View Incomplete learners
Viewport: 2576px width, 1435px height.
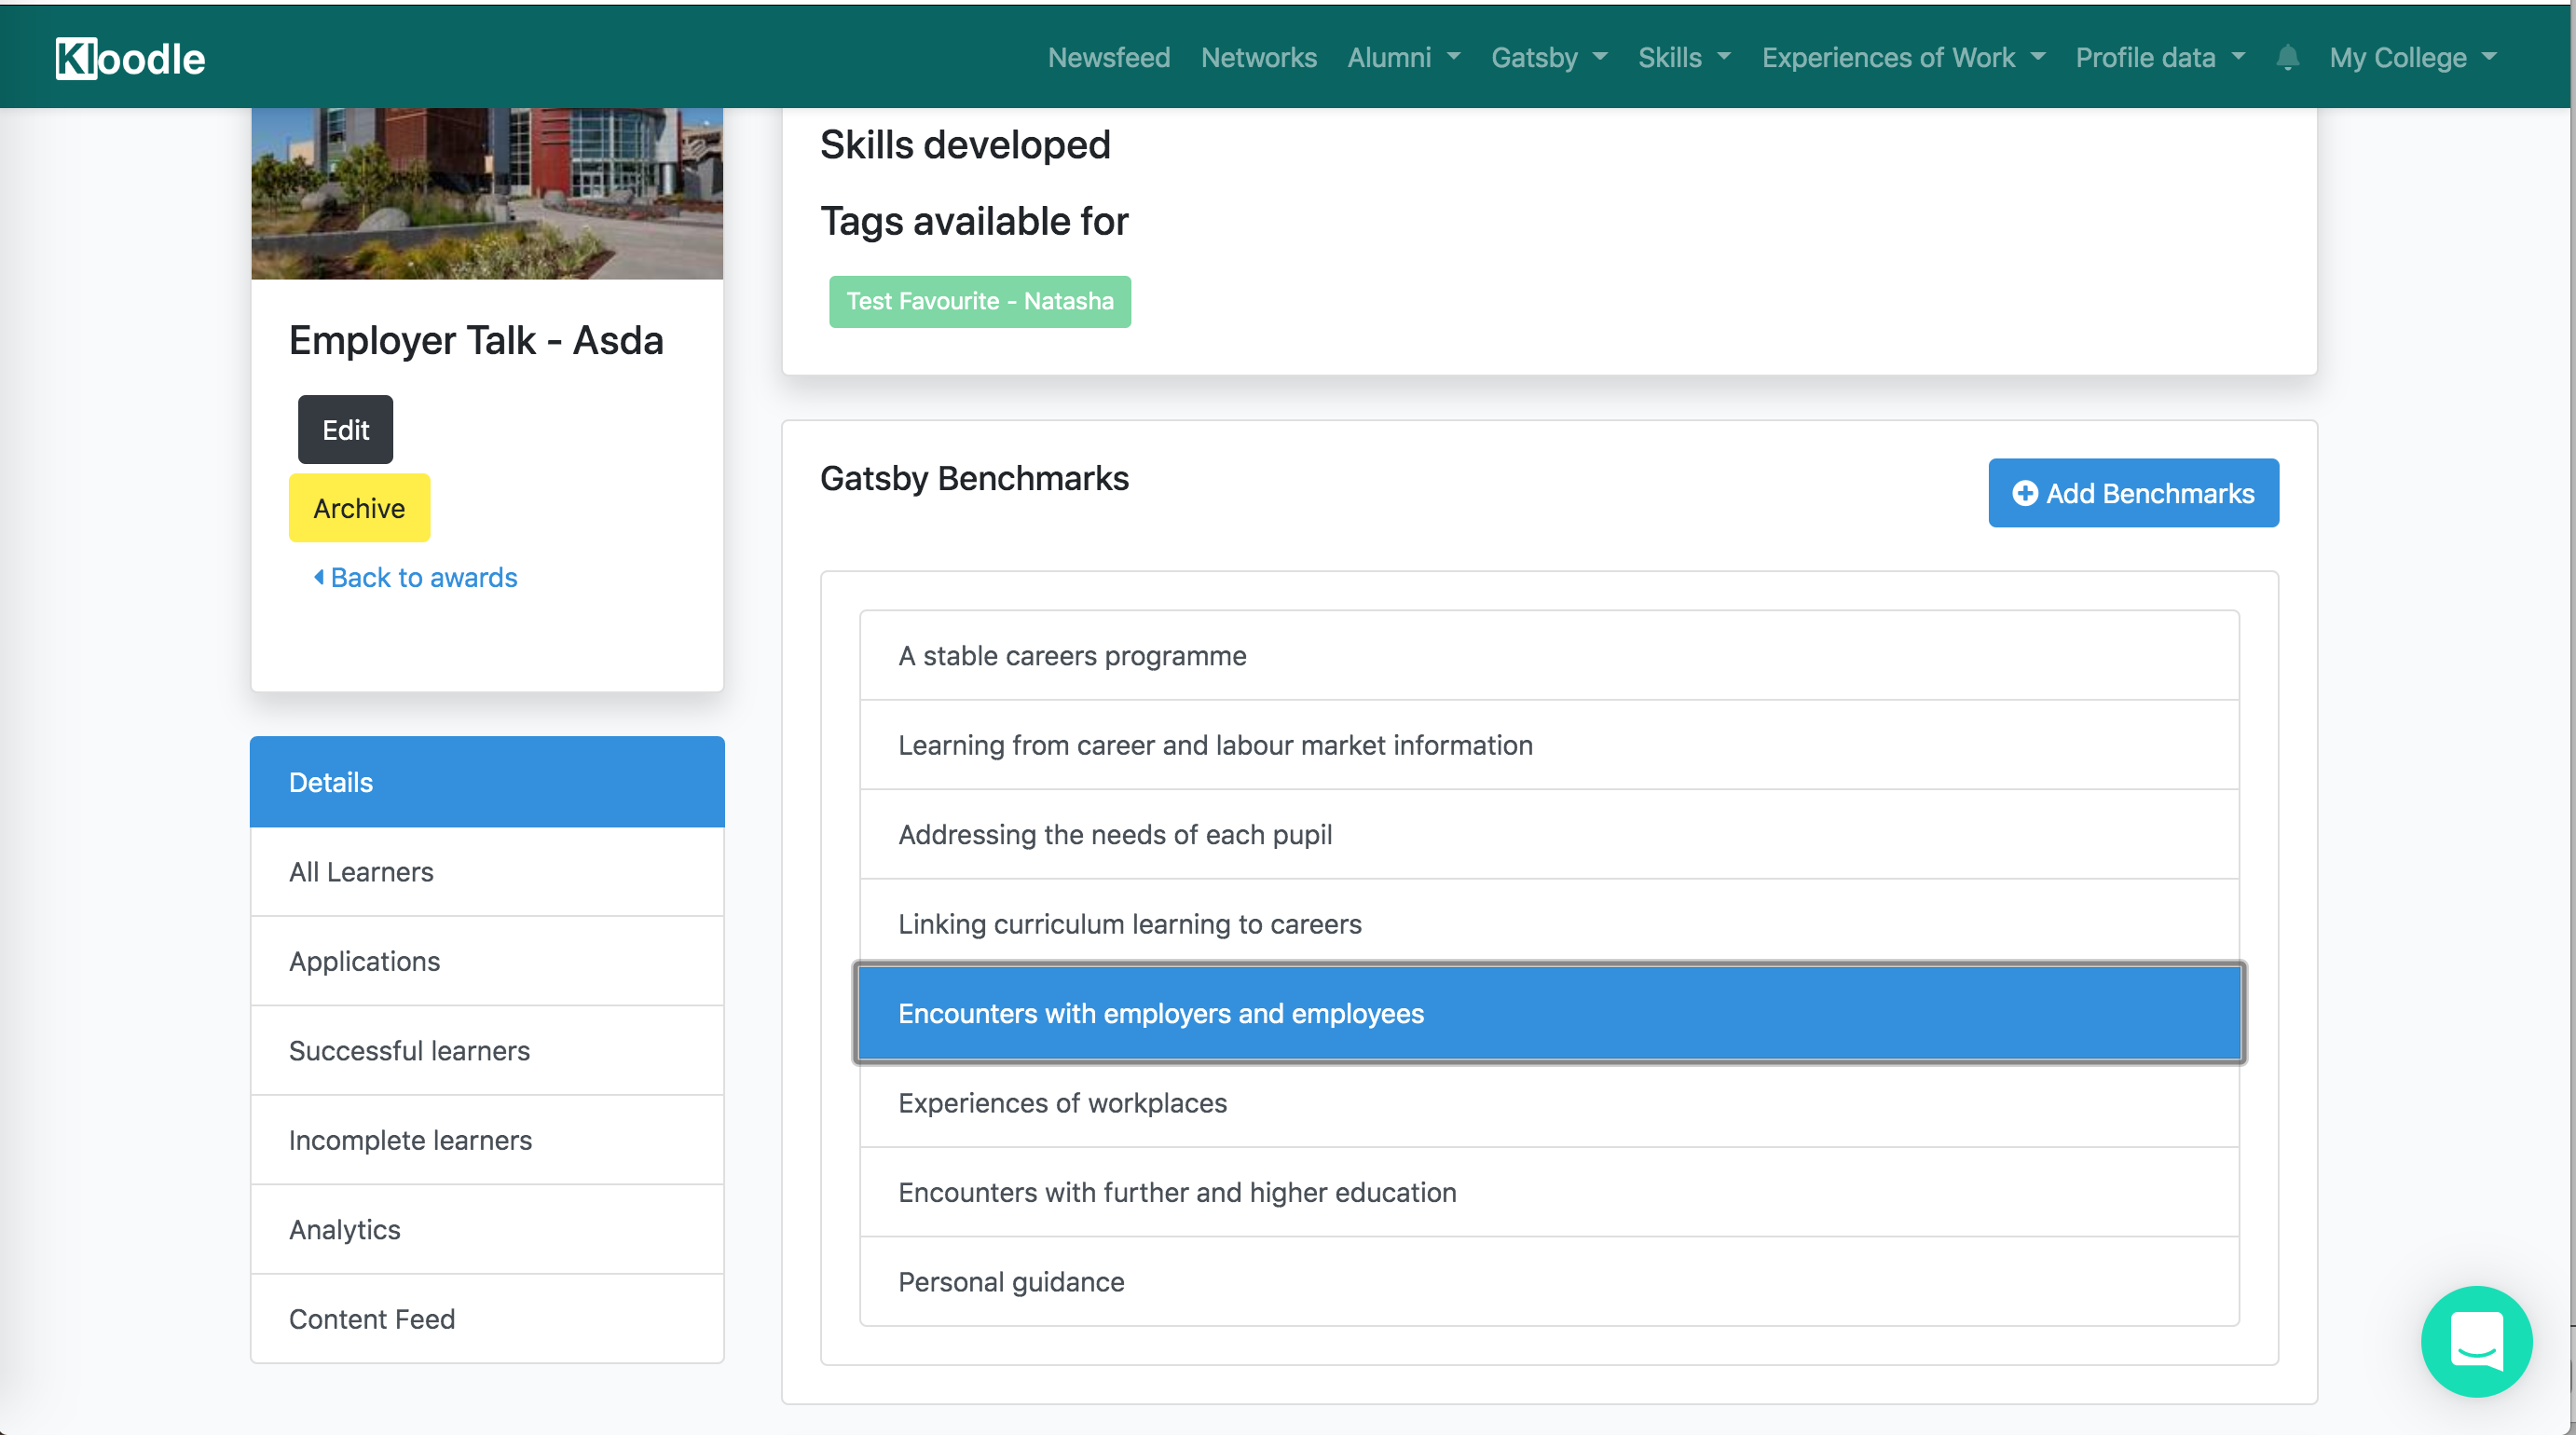(x=487, y=1139)
